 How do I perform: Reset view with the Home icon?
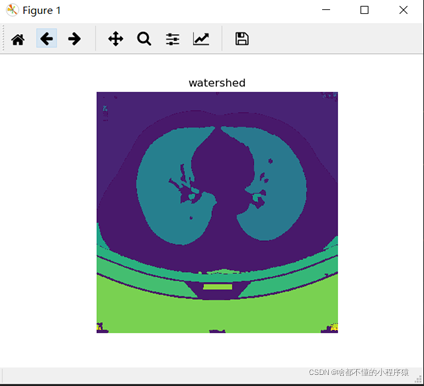click(x=18, y=39)
